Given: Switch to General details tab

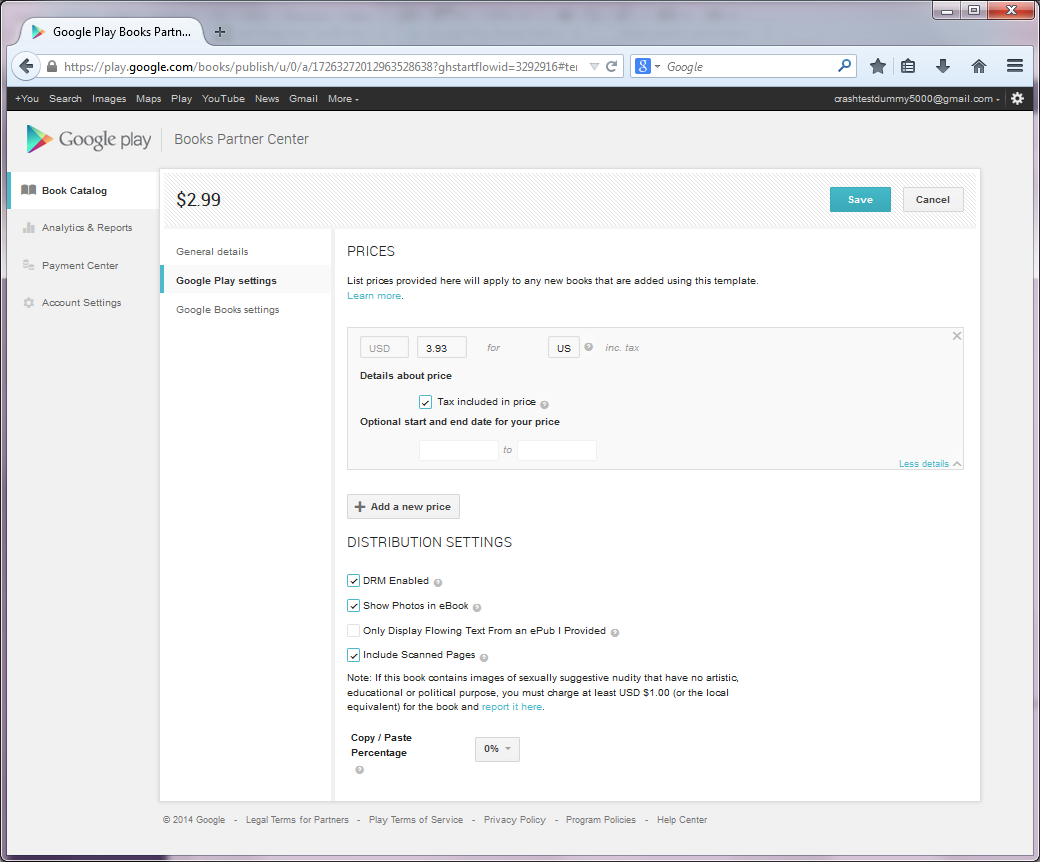Looking at the screenshot, I should coord(212,251).
